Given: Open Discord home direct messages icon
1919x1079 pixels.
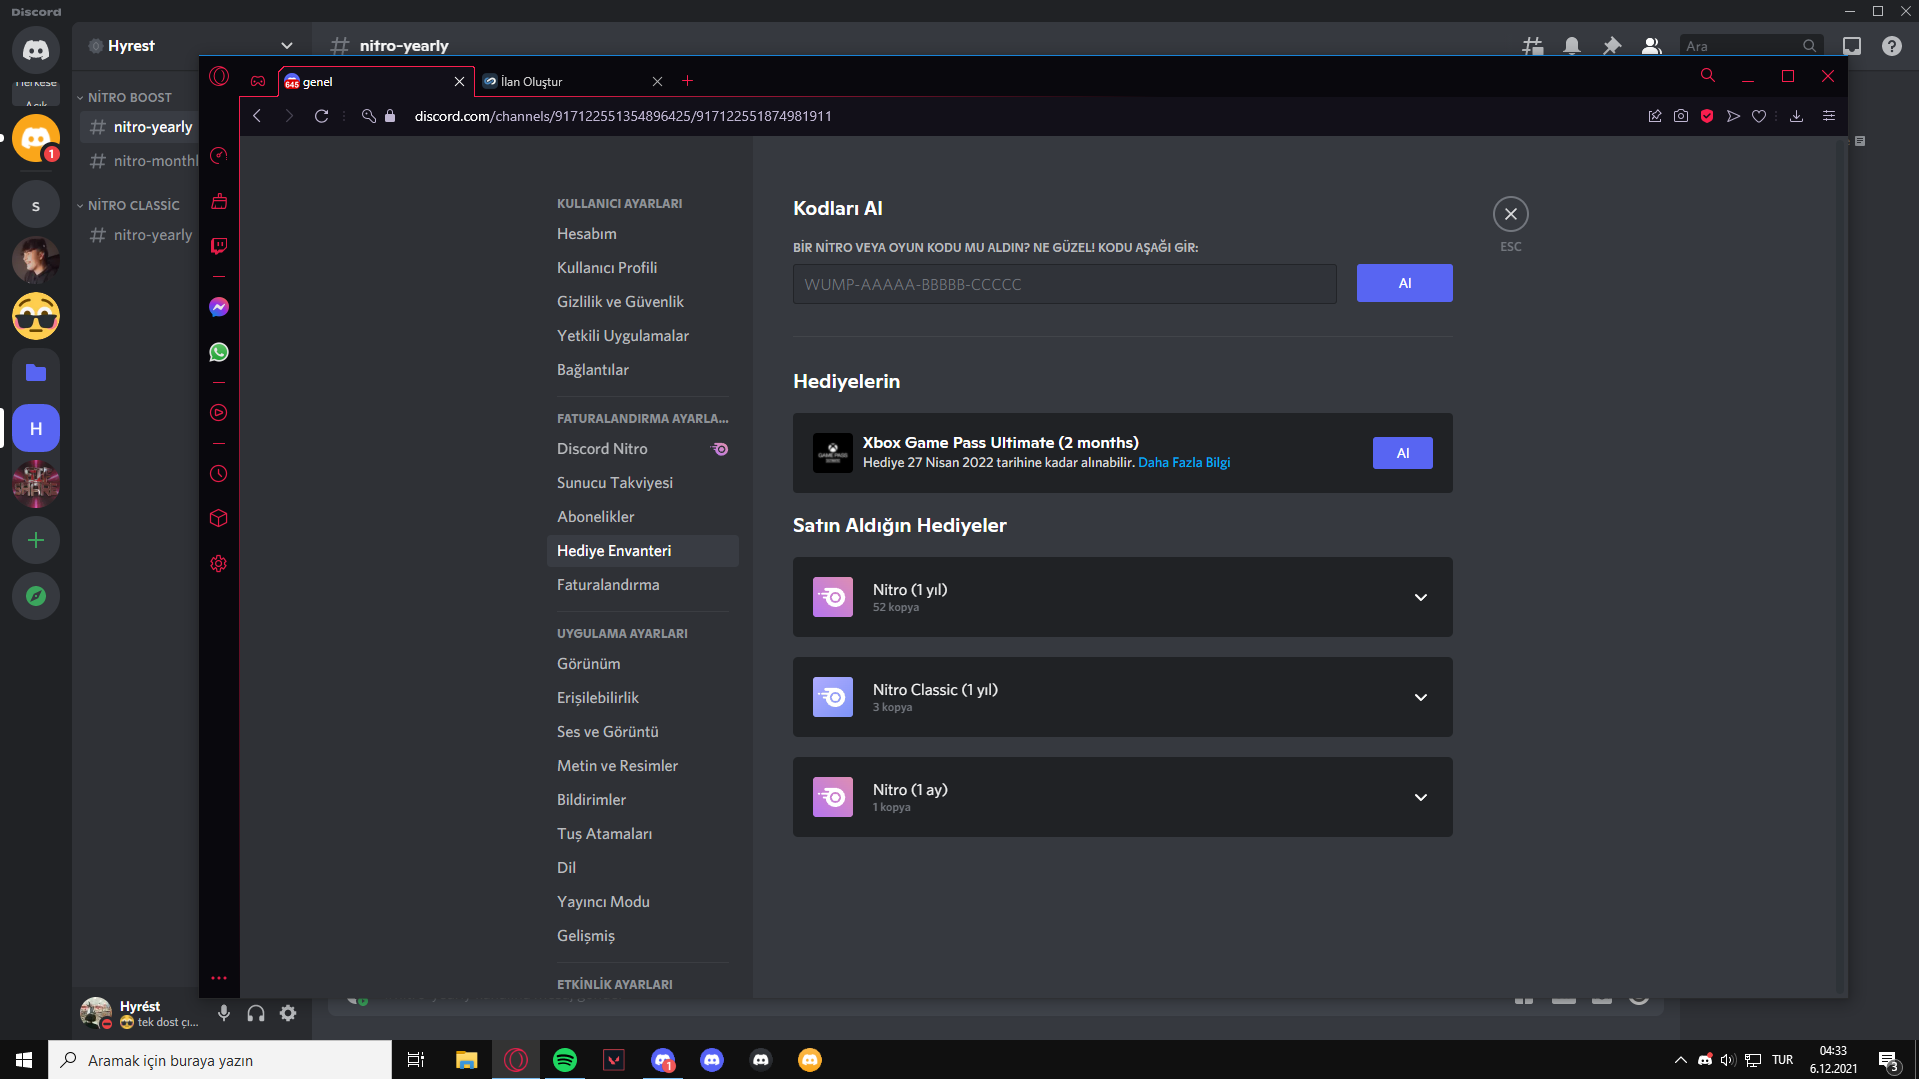Looking at the screenshot, I should click(36, 49).
